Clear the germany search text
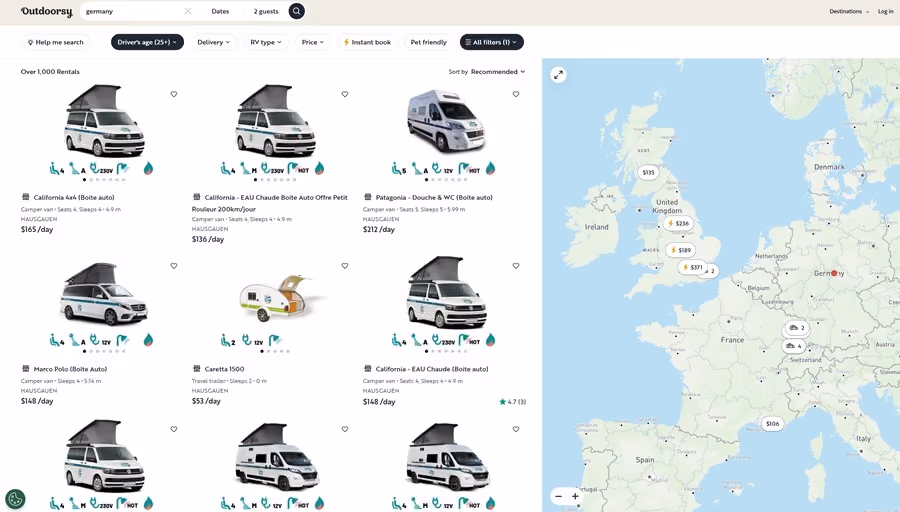The height and width of the screenshot is (512, 900). tap(188, 11)
